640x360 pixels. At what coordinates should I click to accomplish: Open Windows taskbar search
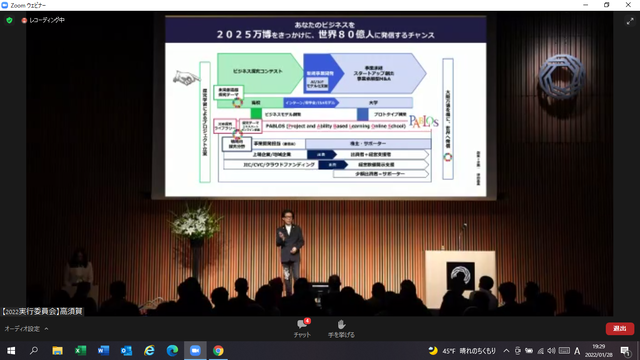(x=34, y=351)
